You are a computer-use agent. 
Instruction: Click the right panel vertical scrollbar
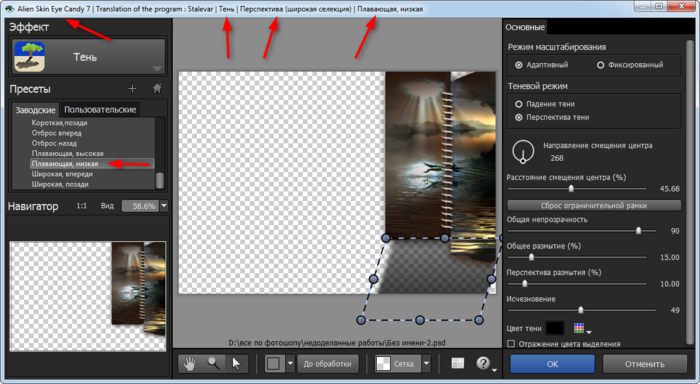coord(690,192)
